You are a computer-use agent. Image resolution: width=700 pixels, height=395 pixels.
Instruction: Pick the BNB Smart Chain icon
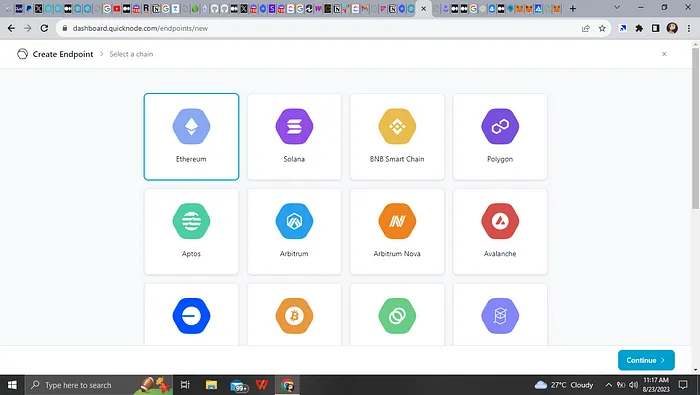click(397, 126)
